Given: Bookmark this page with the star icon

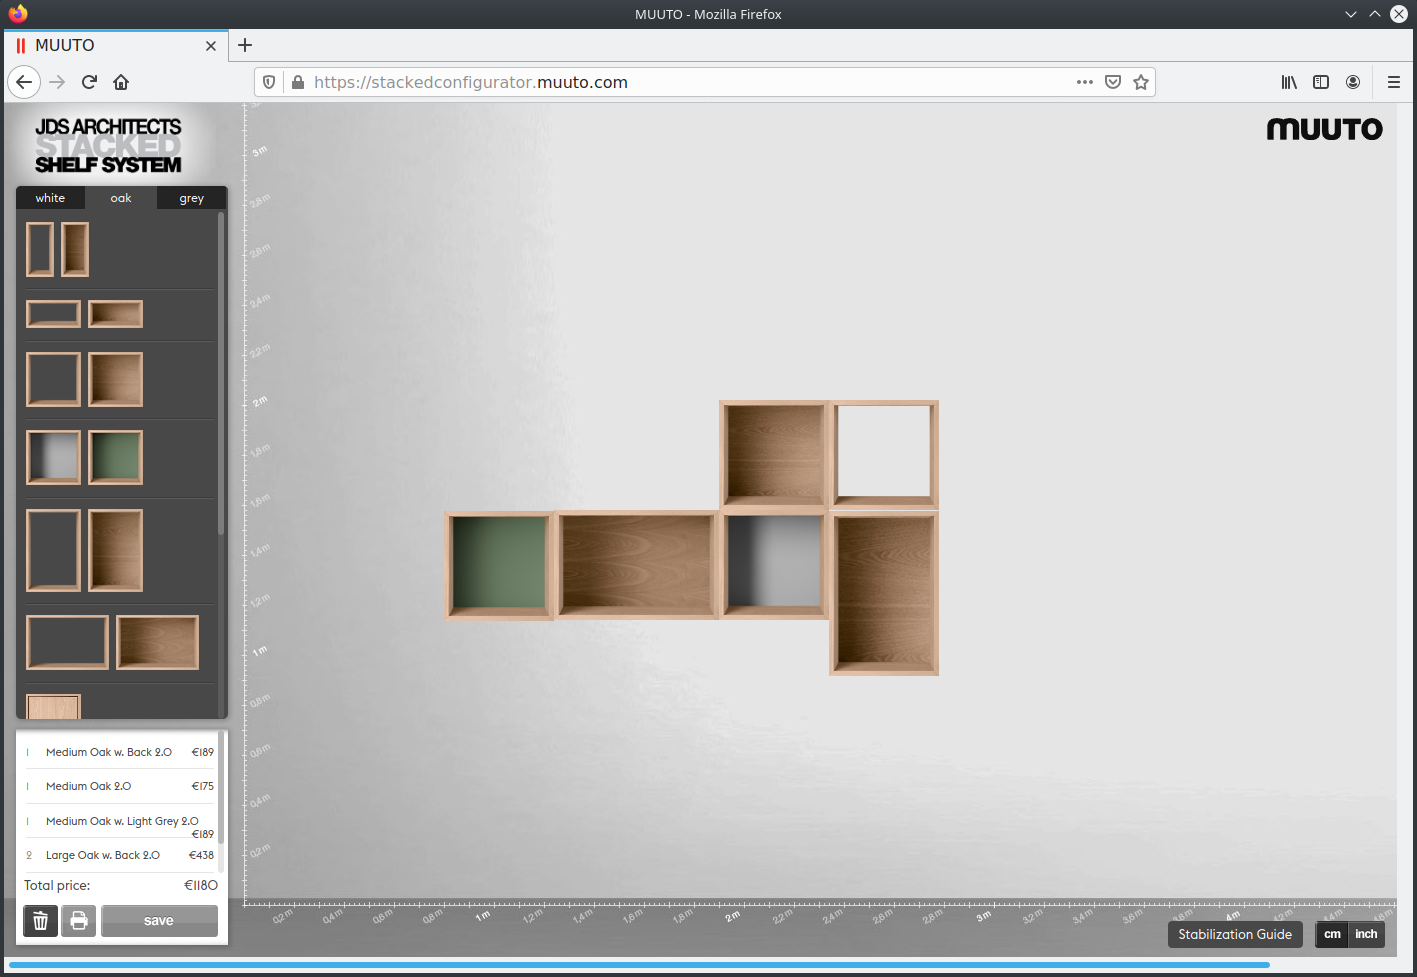Looking at the screenshot, I should (x=1141, y=82).
